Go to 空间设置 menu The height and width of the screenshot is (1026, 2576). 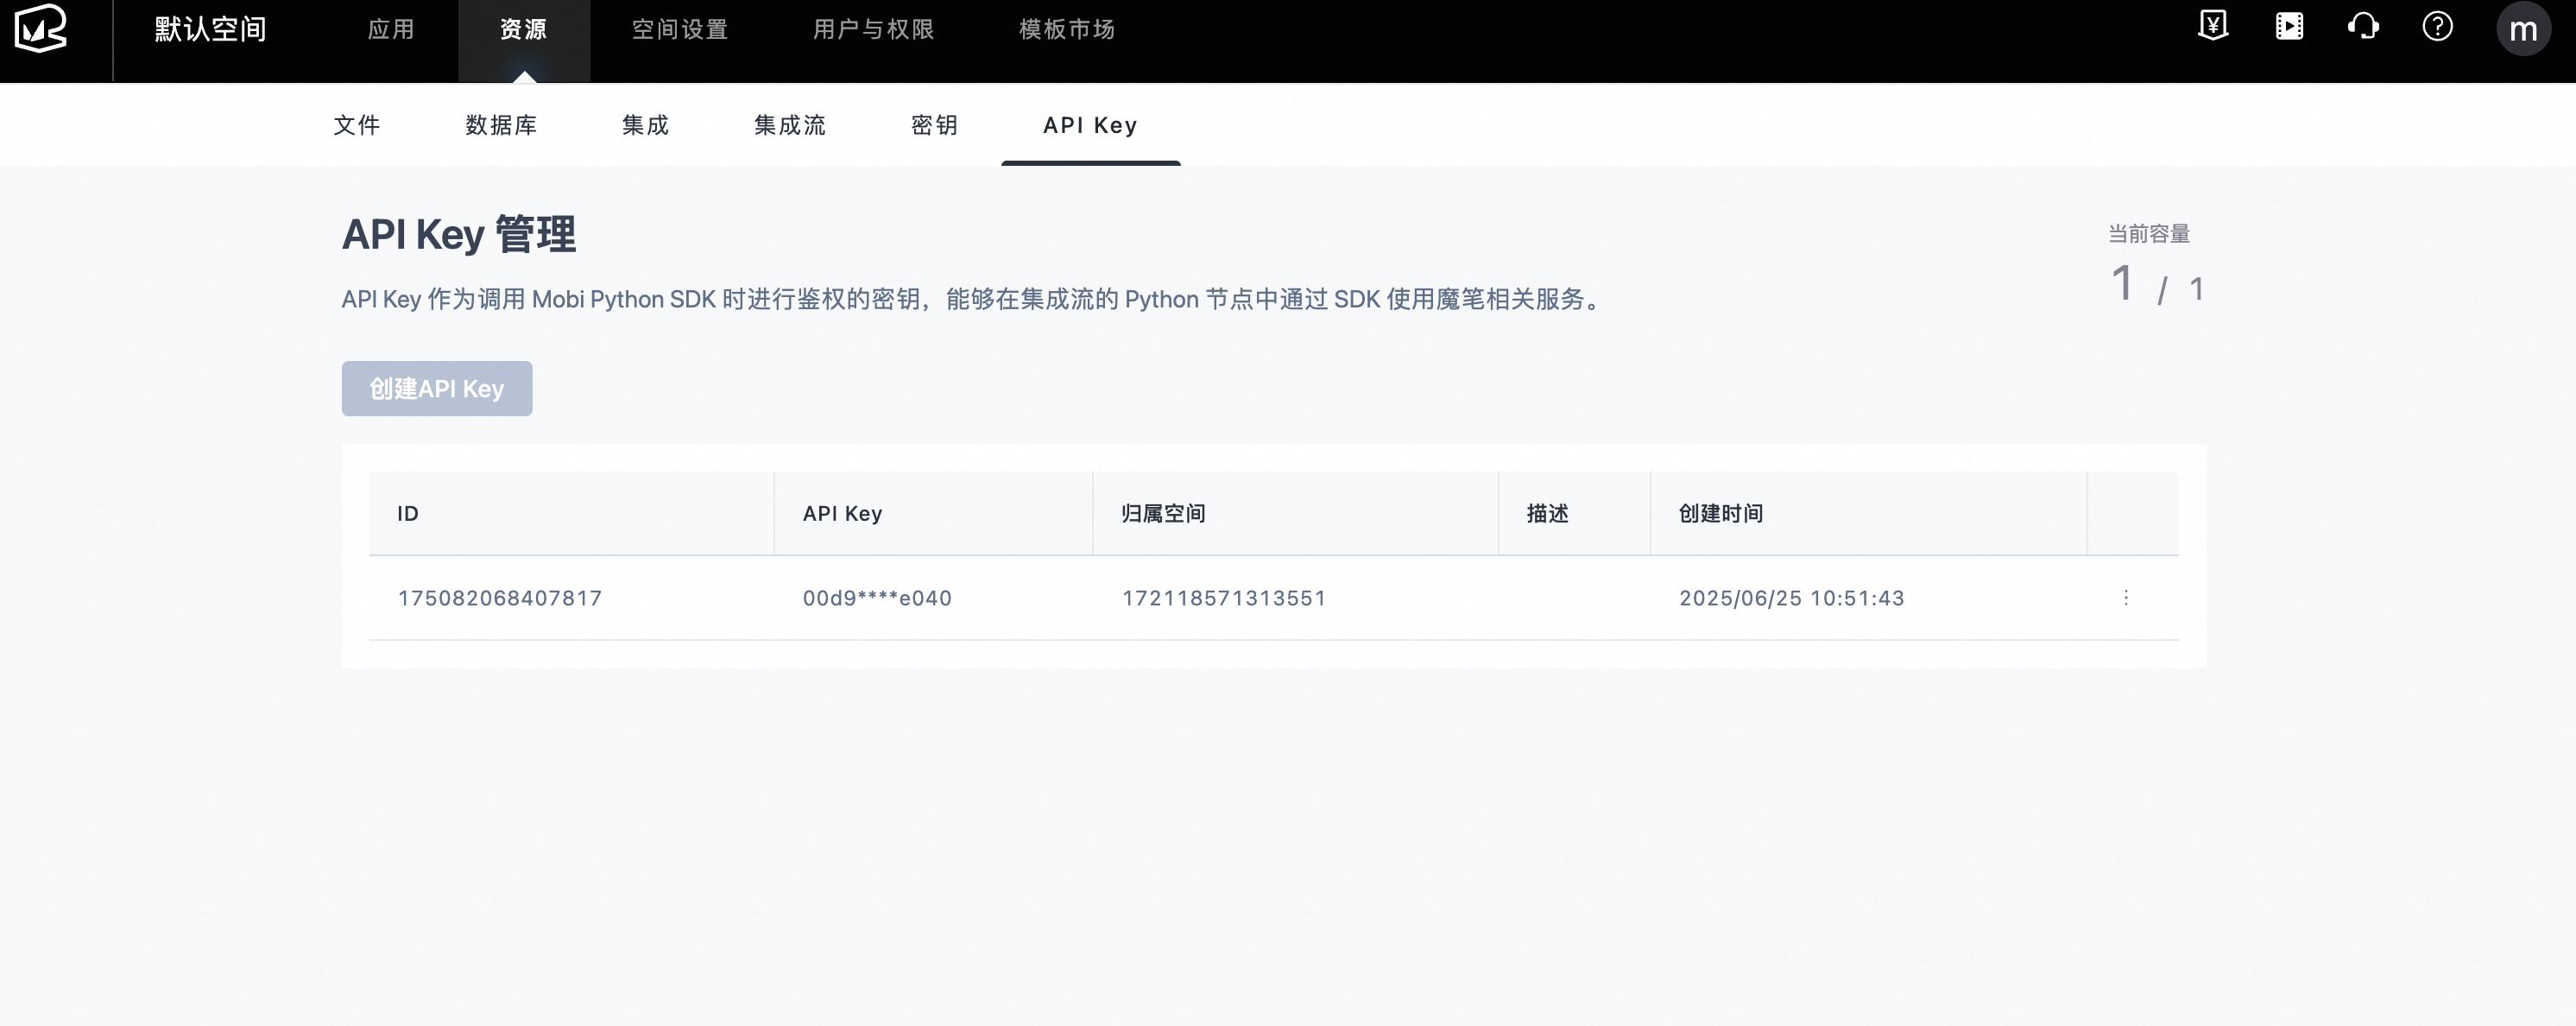680,29
